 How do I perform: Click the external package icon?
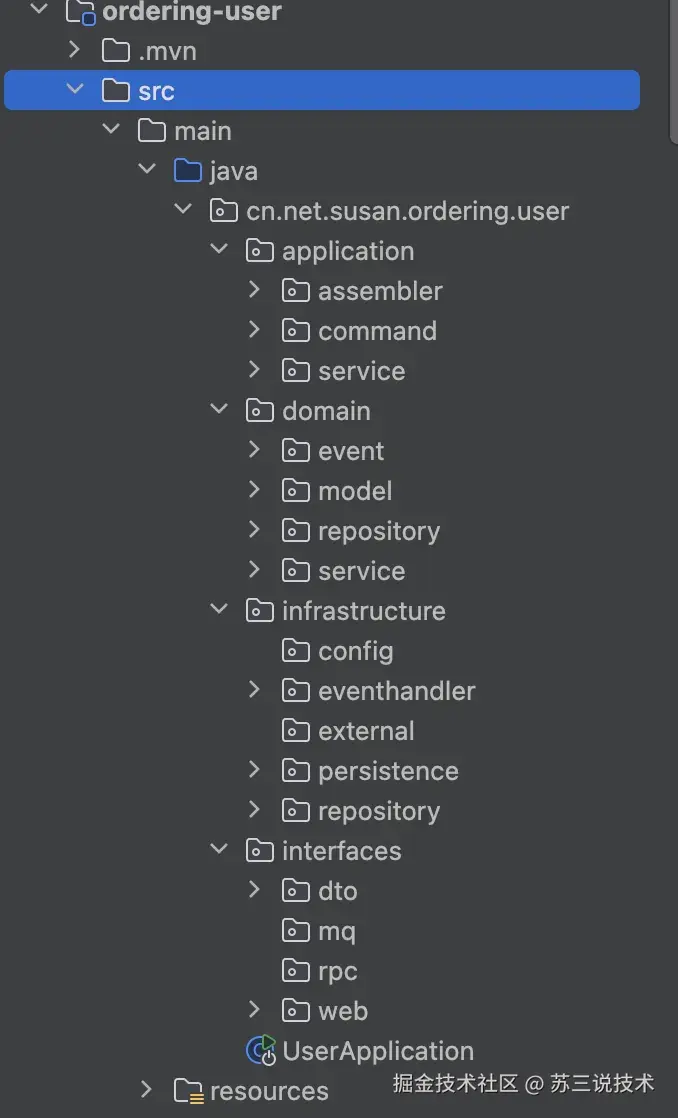tap(296, 731)
